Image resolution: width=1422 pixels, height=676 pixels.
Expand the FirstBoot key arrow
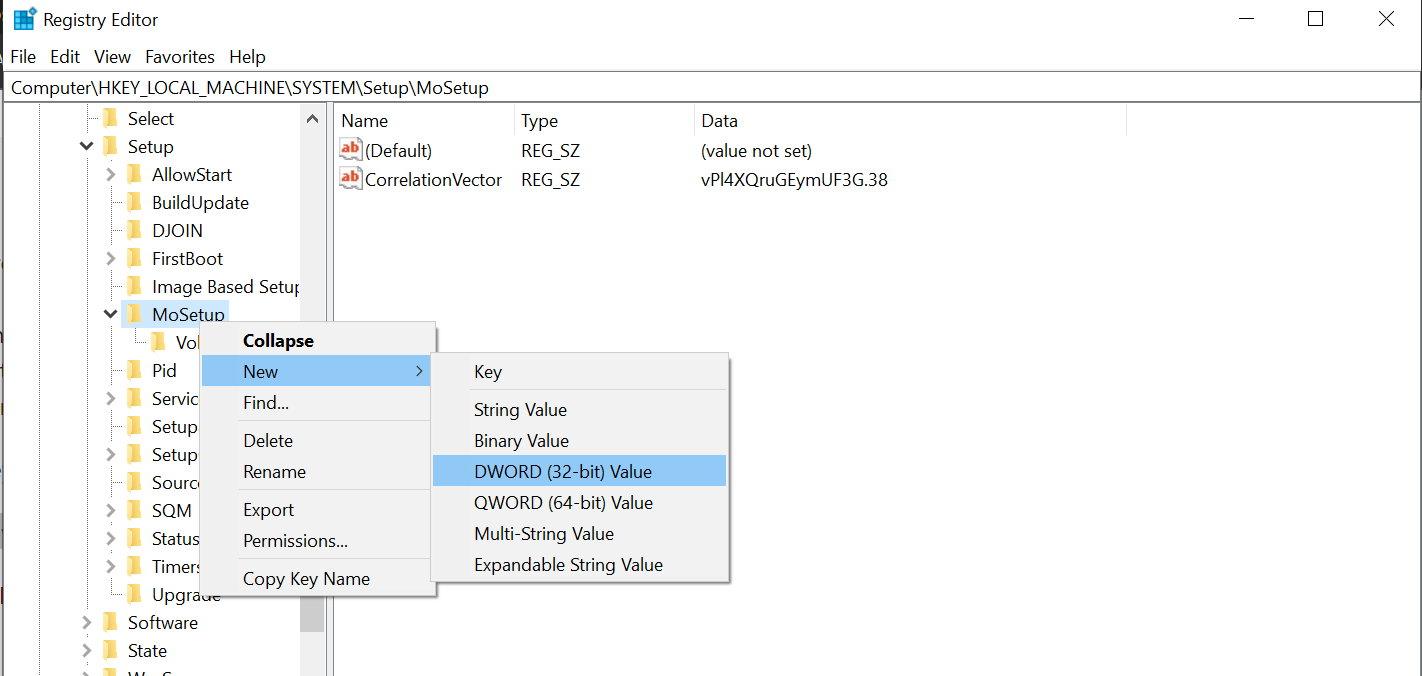[111, 259]
